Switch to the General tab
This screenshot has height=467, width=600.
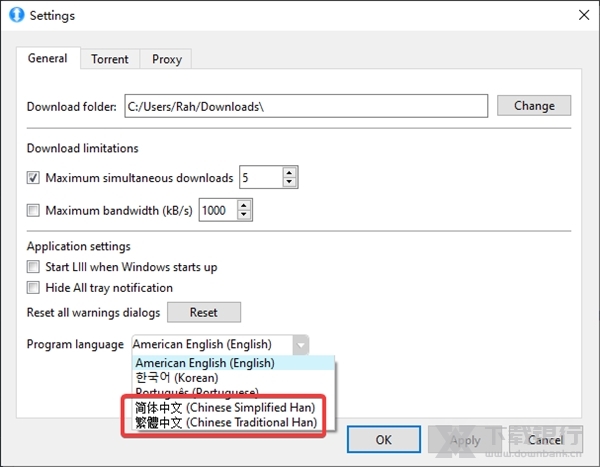pyautogui.click(x=48, y=58)
